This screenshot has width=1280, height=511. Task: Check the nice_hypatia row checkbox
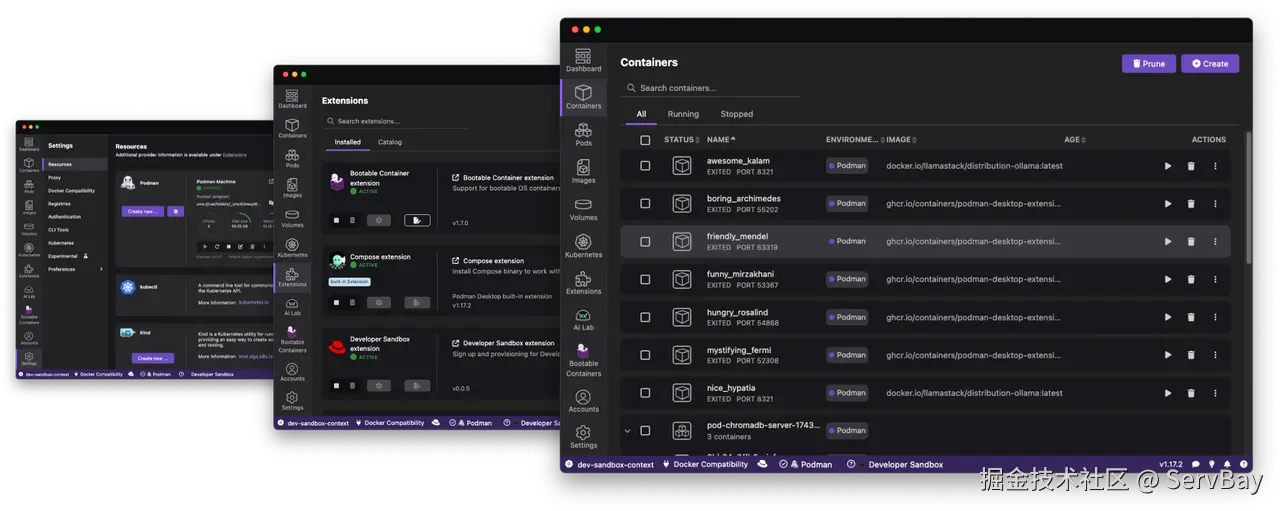pyautogui.click(x=645, y=393)
